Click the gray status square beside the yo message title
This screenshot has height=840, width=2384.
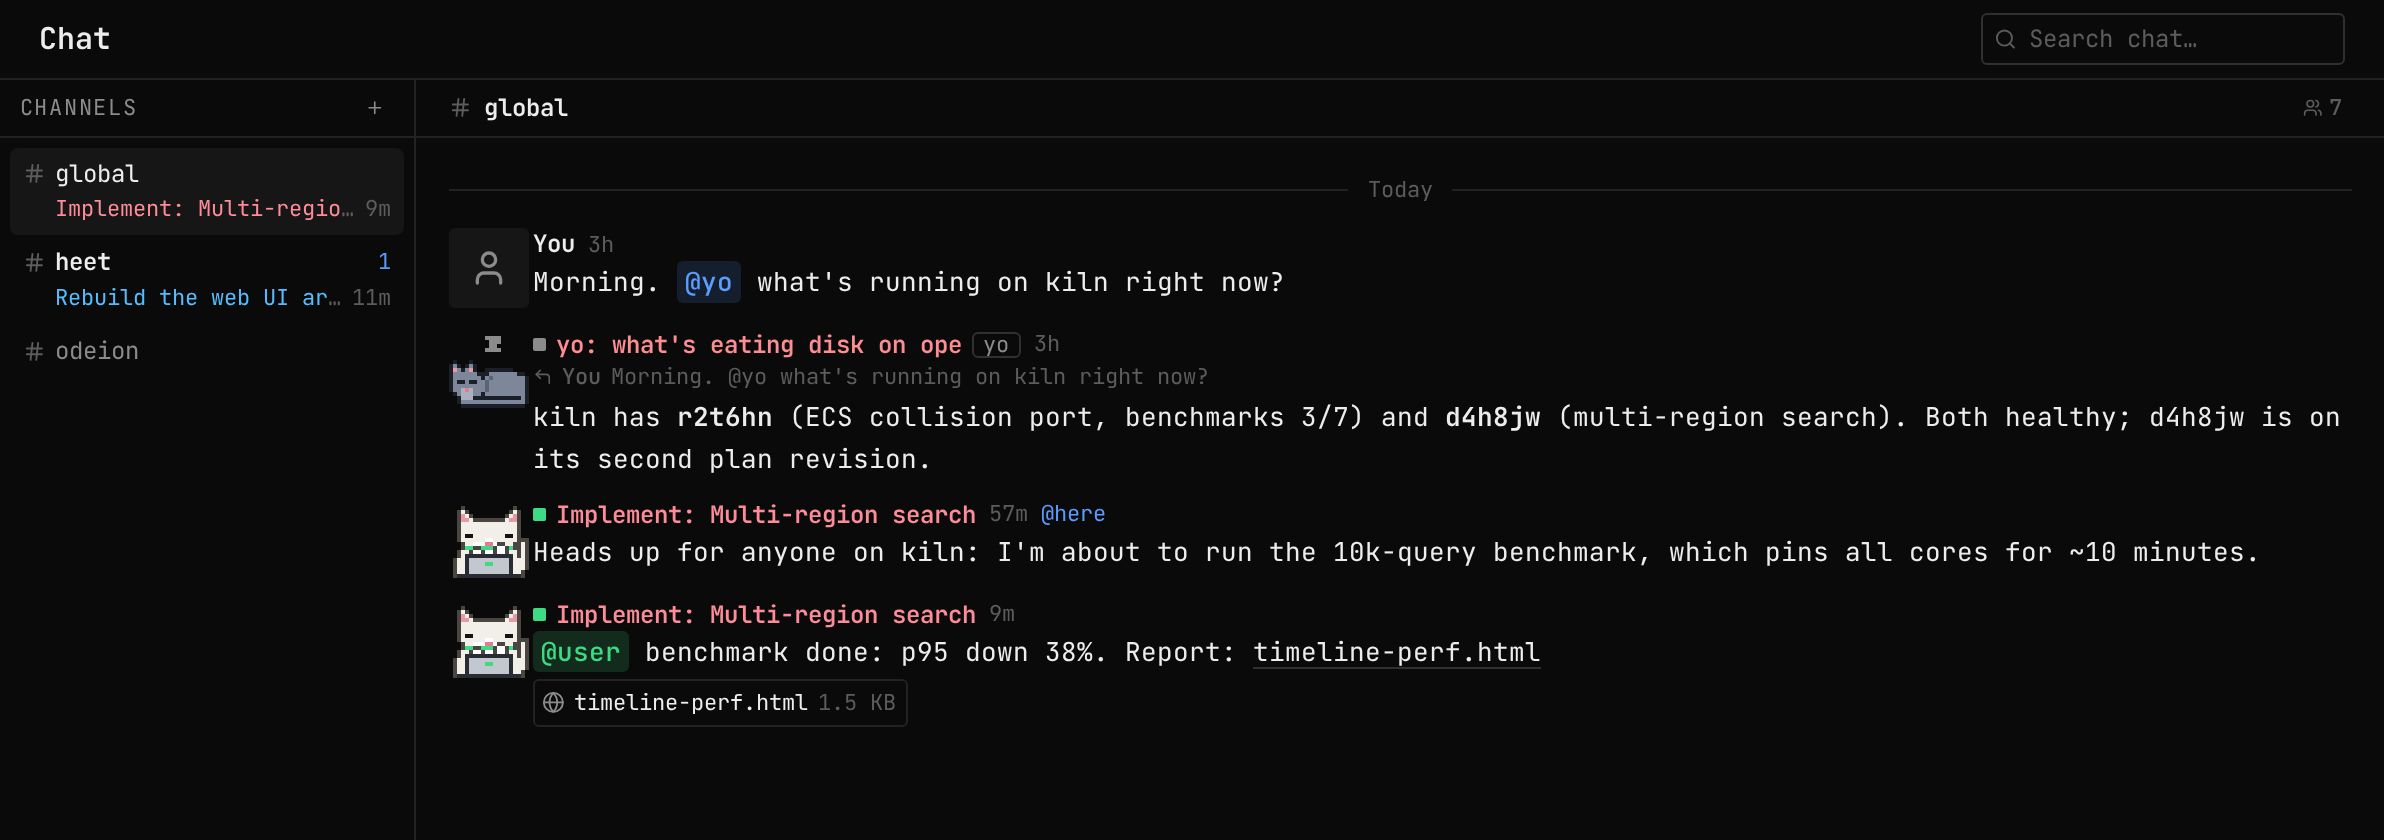point(540,345)
